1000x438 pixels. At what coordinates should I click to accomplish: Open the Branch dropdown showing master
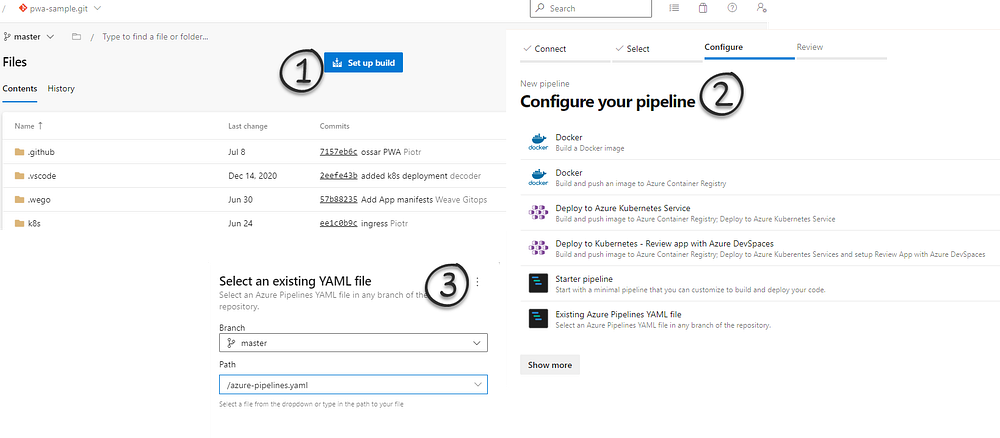(353, 343)
